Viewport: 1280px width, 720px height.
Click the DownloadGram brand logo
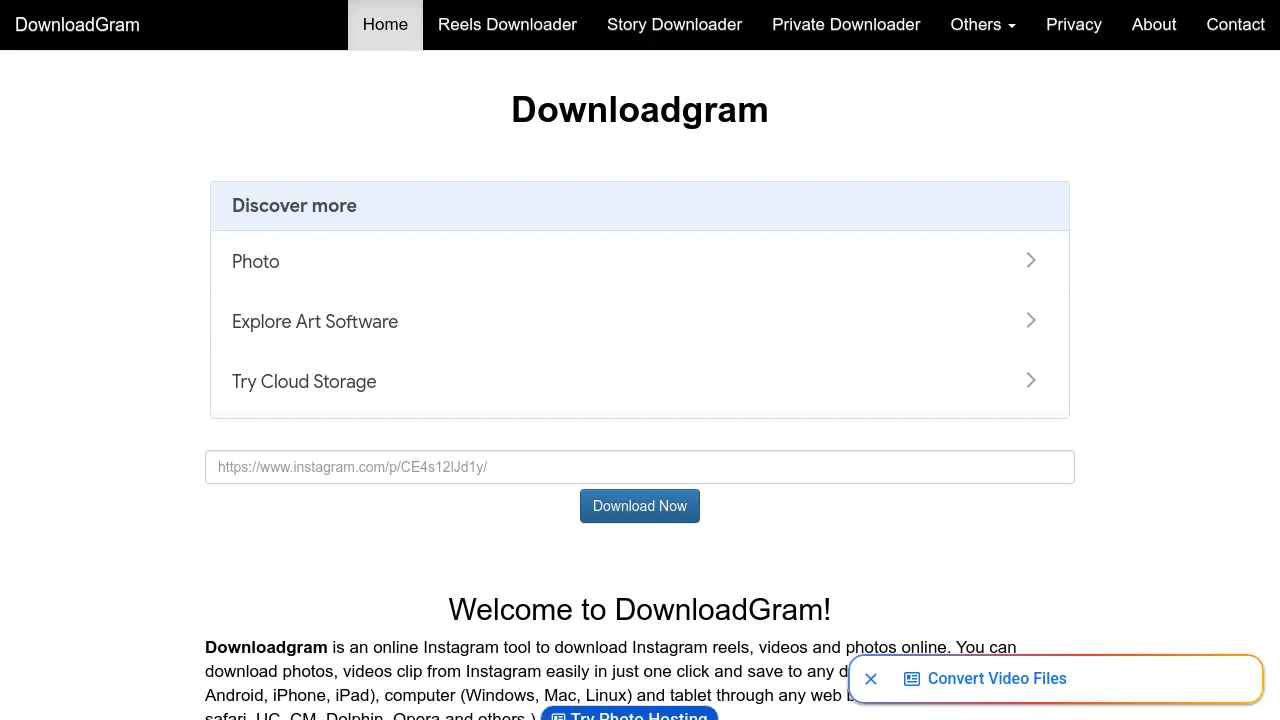pos(77,25)
